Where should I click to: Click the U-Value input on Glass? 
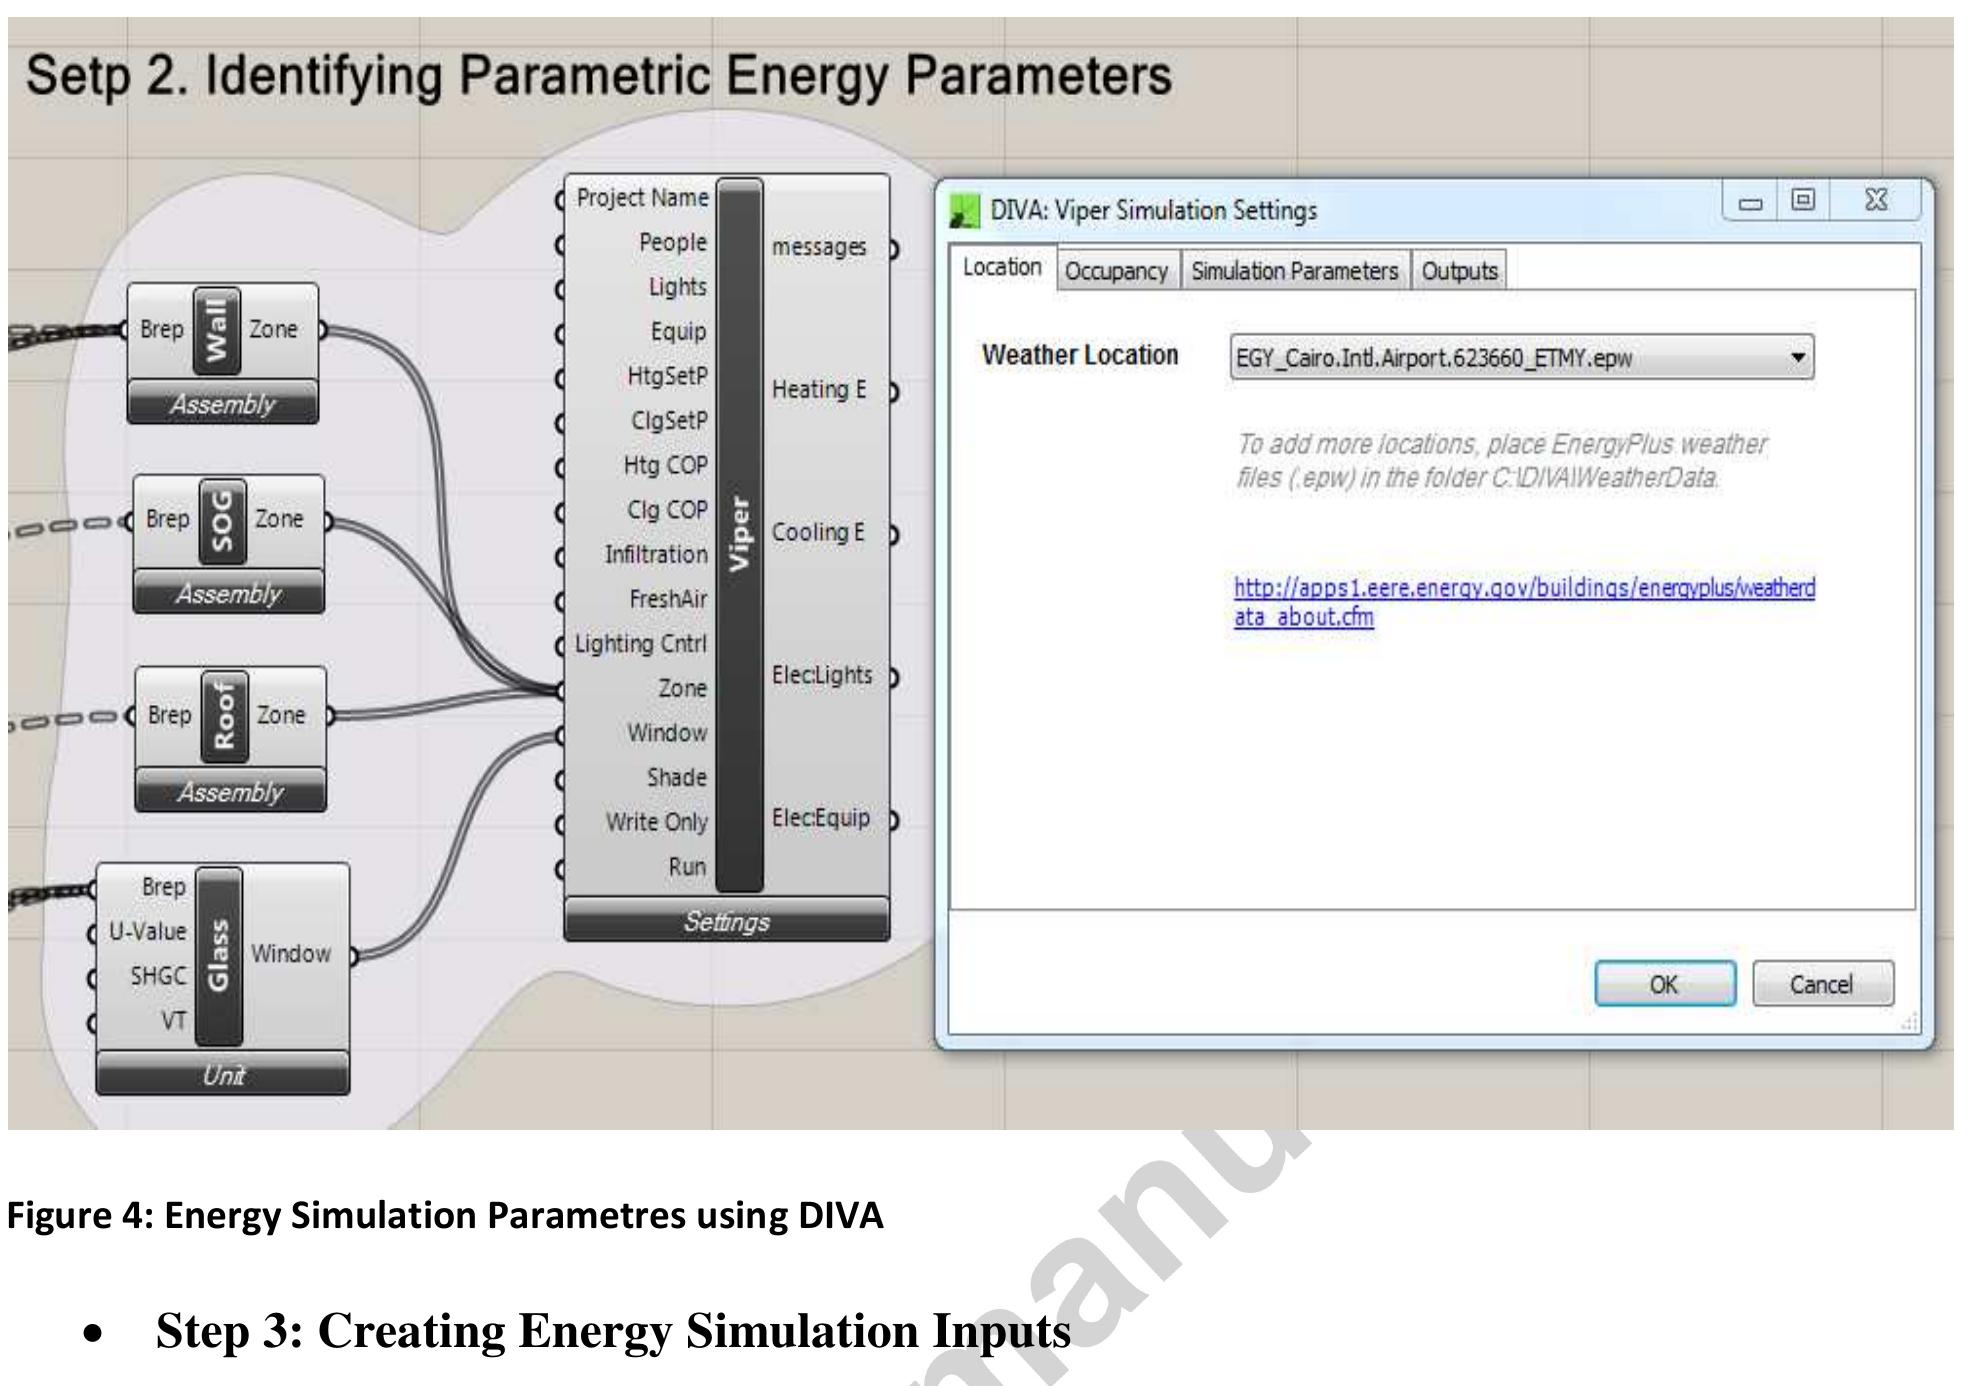(147, 932)
